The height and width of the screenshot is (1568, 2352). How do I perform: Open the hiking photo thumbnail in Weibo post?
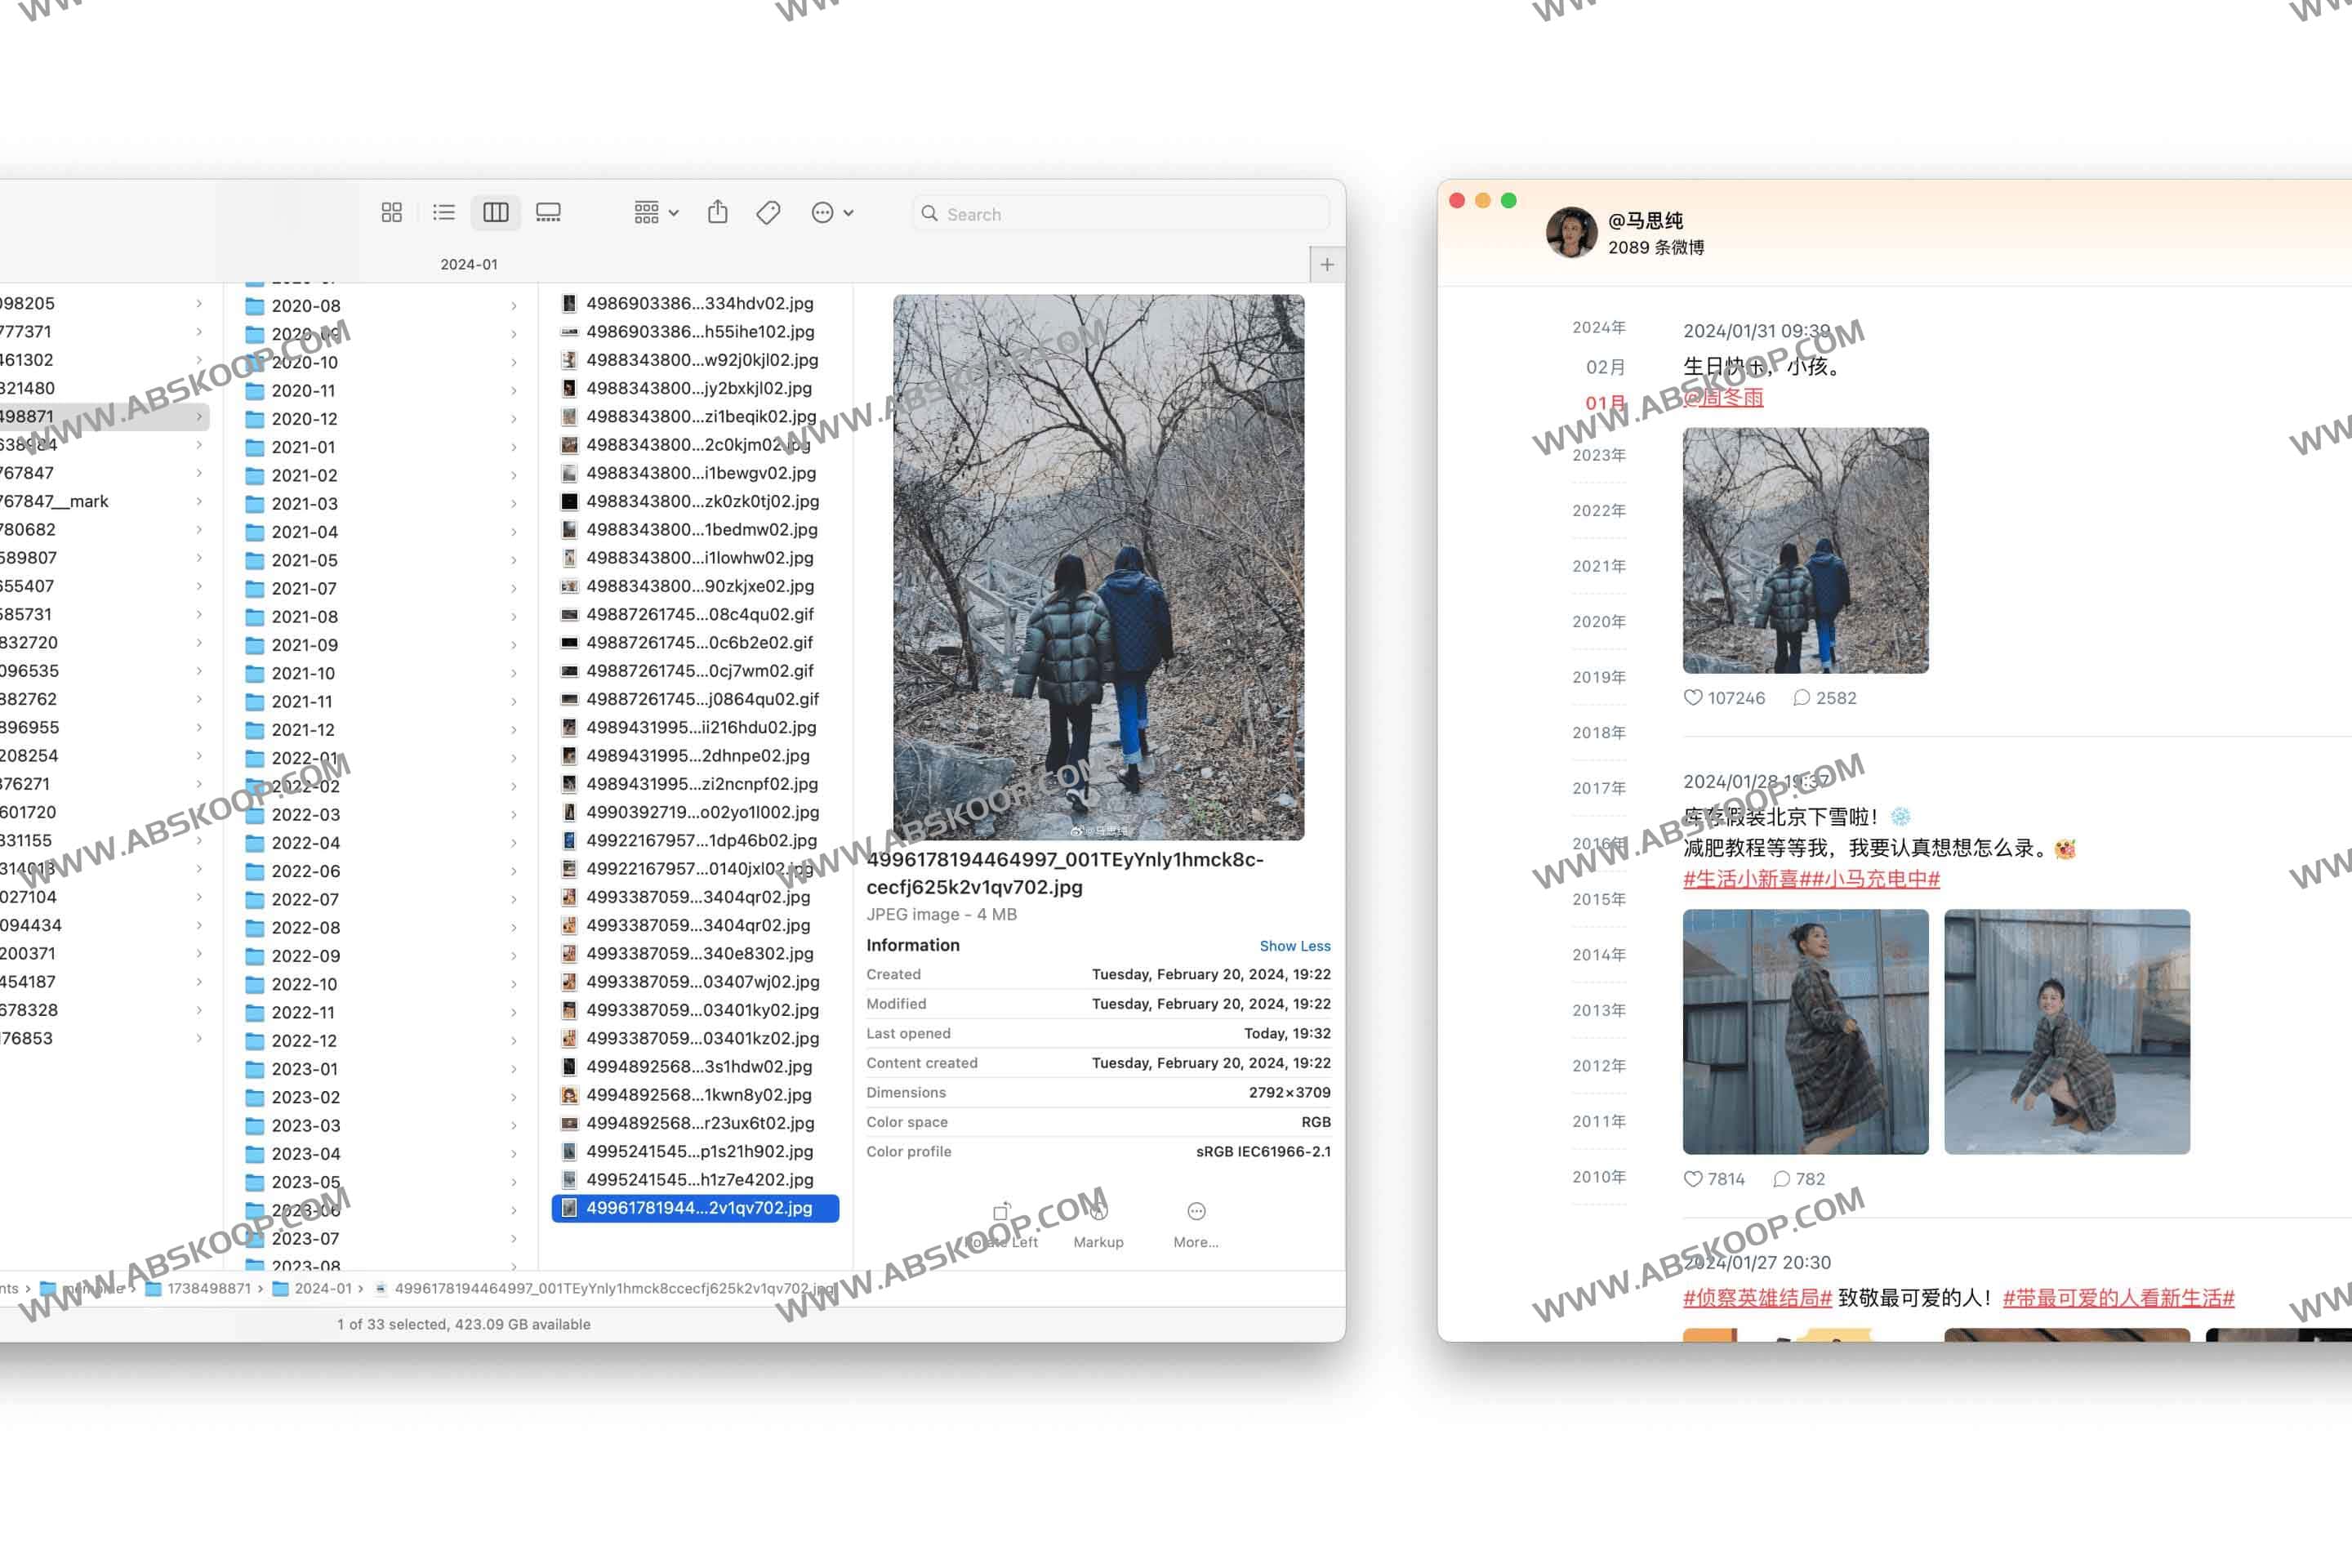pyautogui.click(x=1805, y=550)
